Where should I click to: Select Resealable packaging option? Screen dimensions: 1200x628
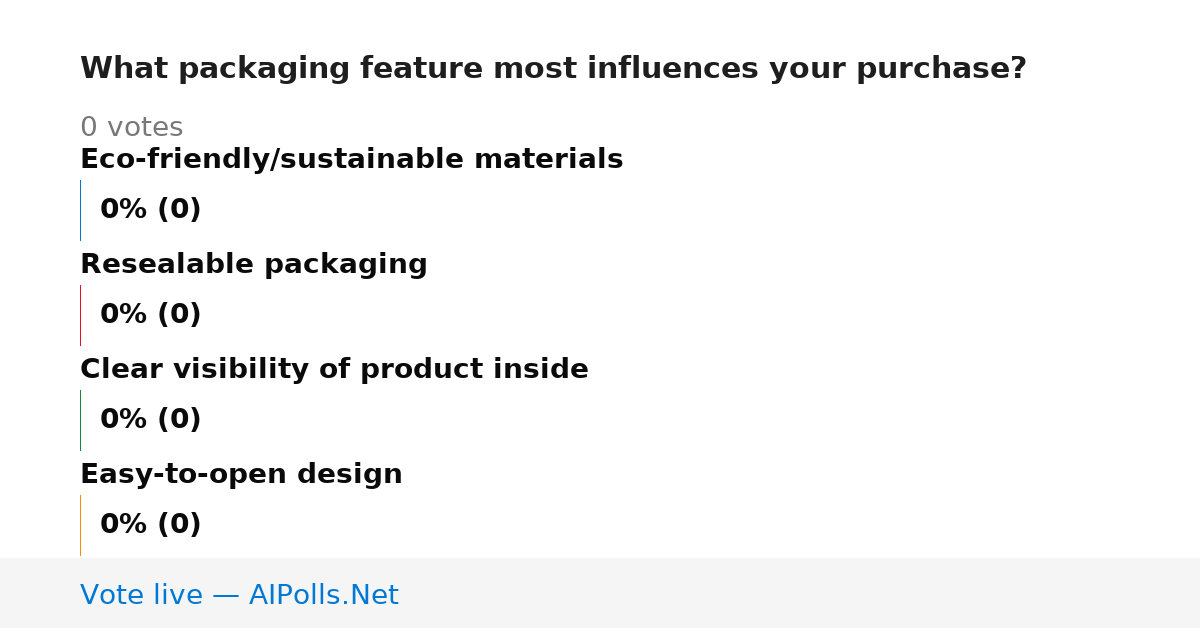[x=253, y=265]
